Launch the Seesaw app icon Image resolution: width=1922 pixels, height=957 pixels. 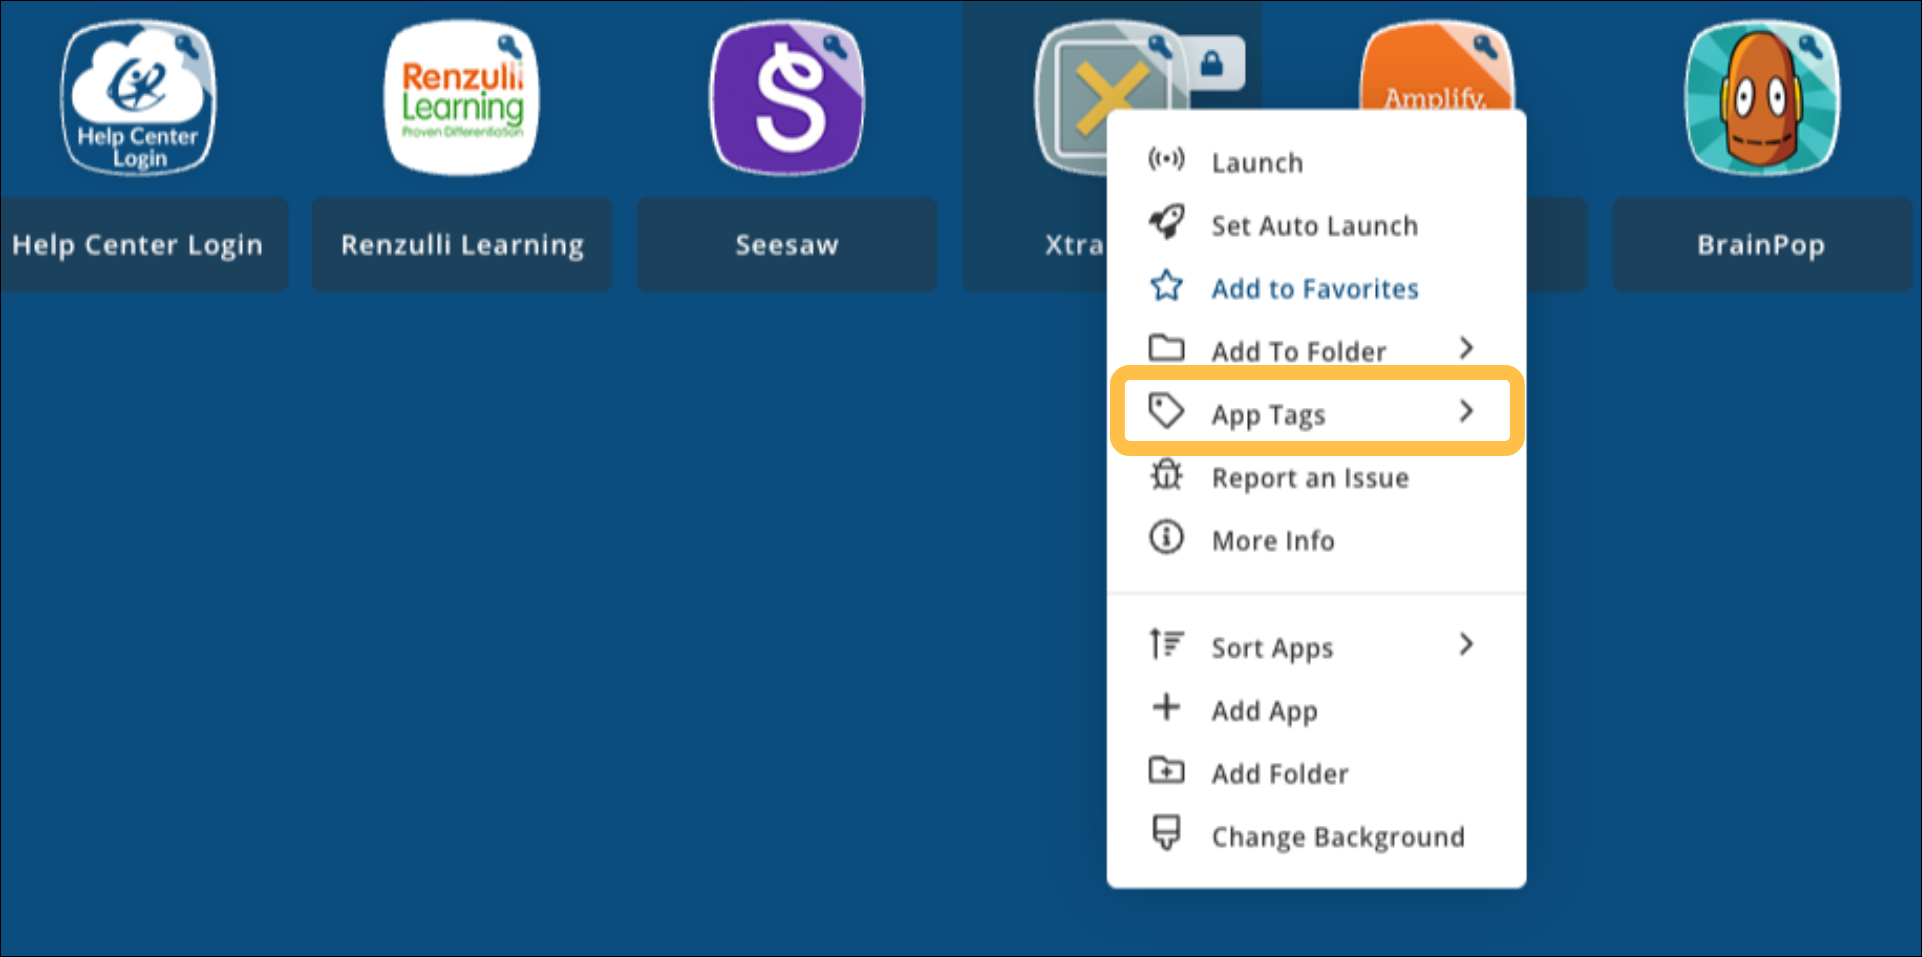pyautogui.click(x=787, y=98)
